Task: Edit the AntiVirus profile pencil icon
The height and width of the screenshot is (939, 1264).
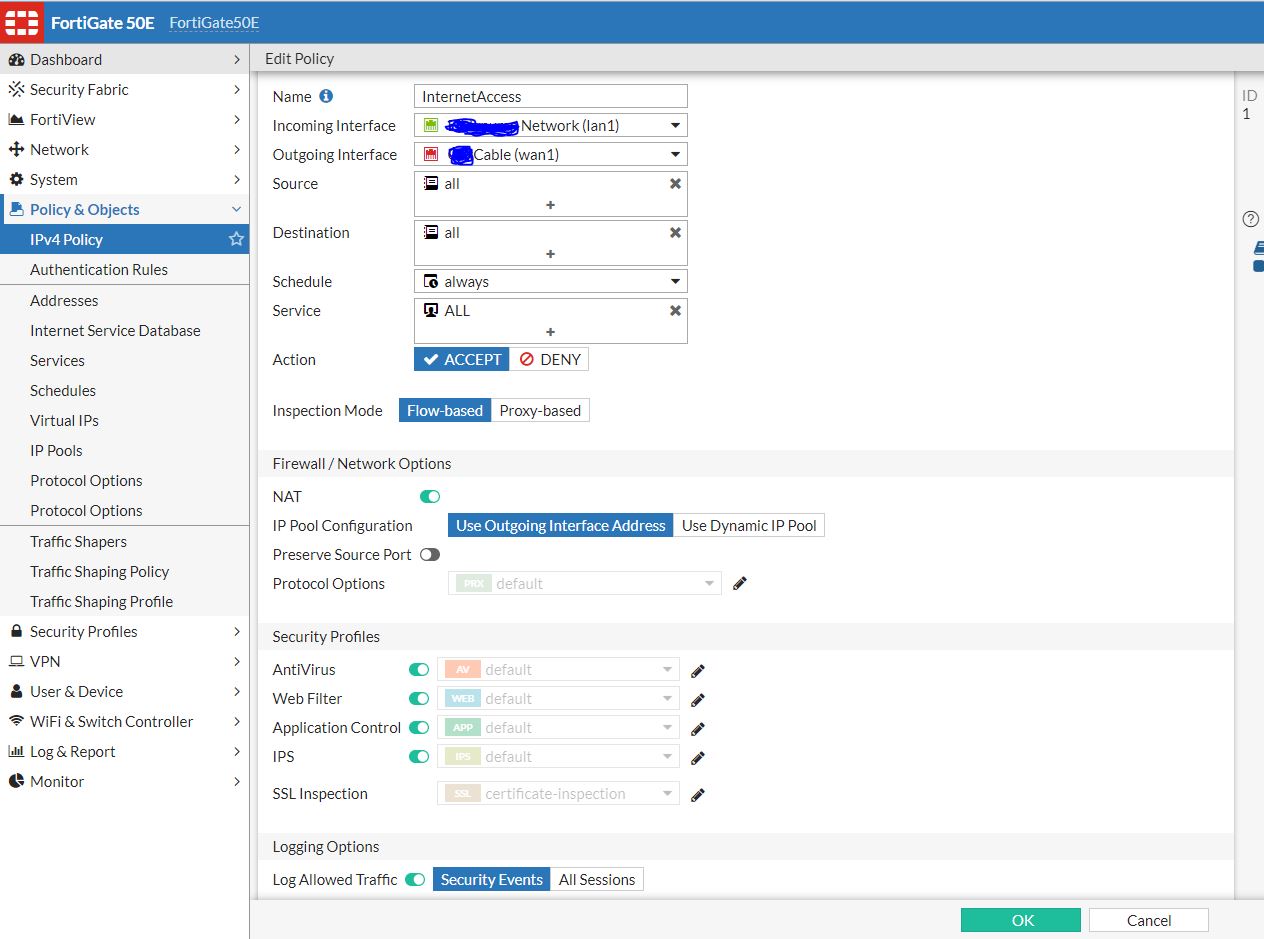Action: pos(698,670)
